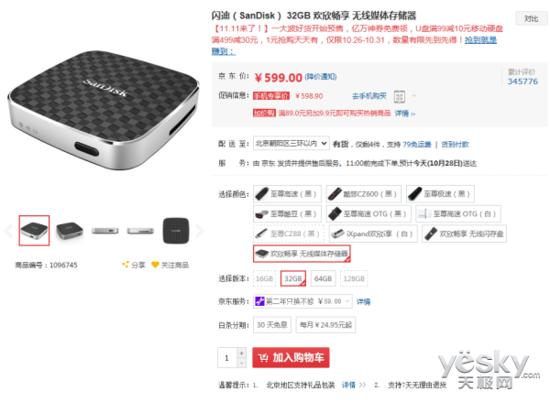Open the delivery region dropdown 北京朝阳区三环以内
Viewport: 550px width, 402px height.
(291, 143)
